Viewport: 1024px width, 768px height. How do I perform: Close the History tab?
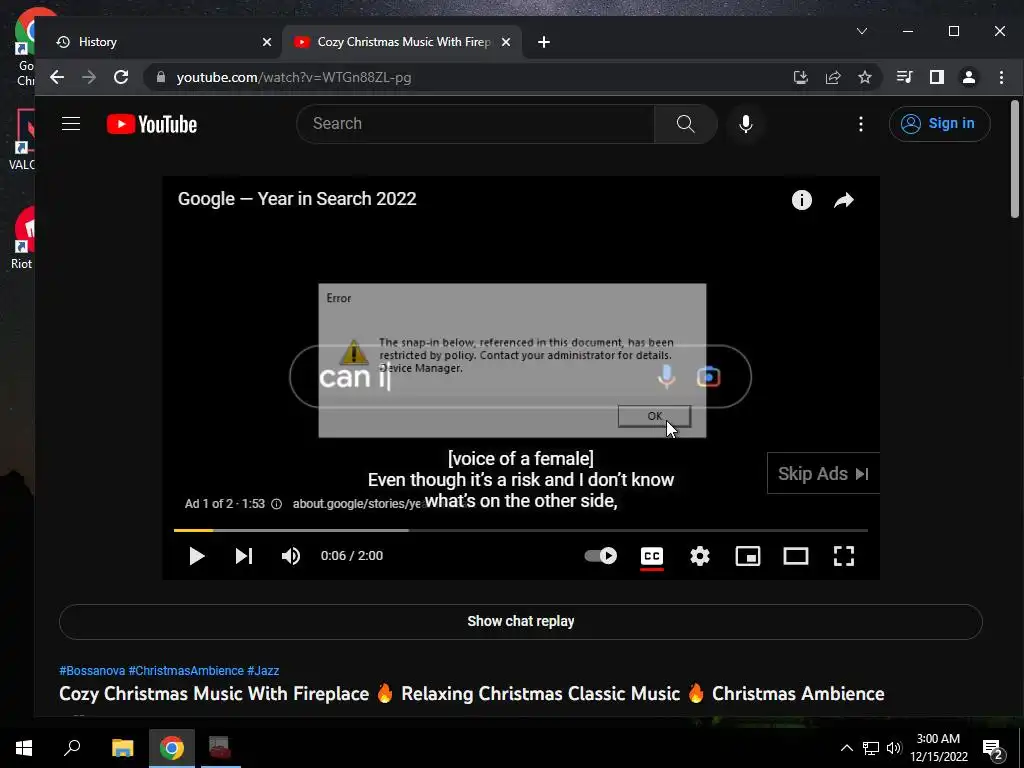point(266,42)
